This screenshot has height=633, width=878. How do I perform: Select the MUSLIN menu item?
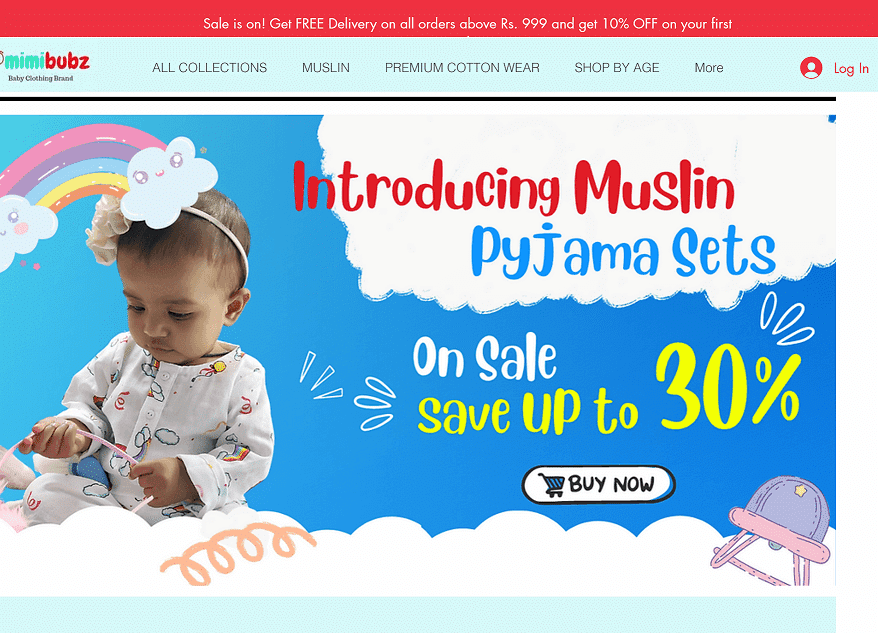(x=326, y=68)
